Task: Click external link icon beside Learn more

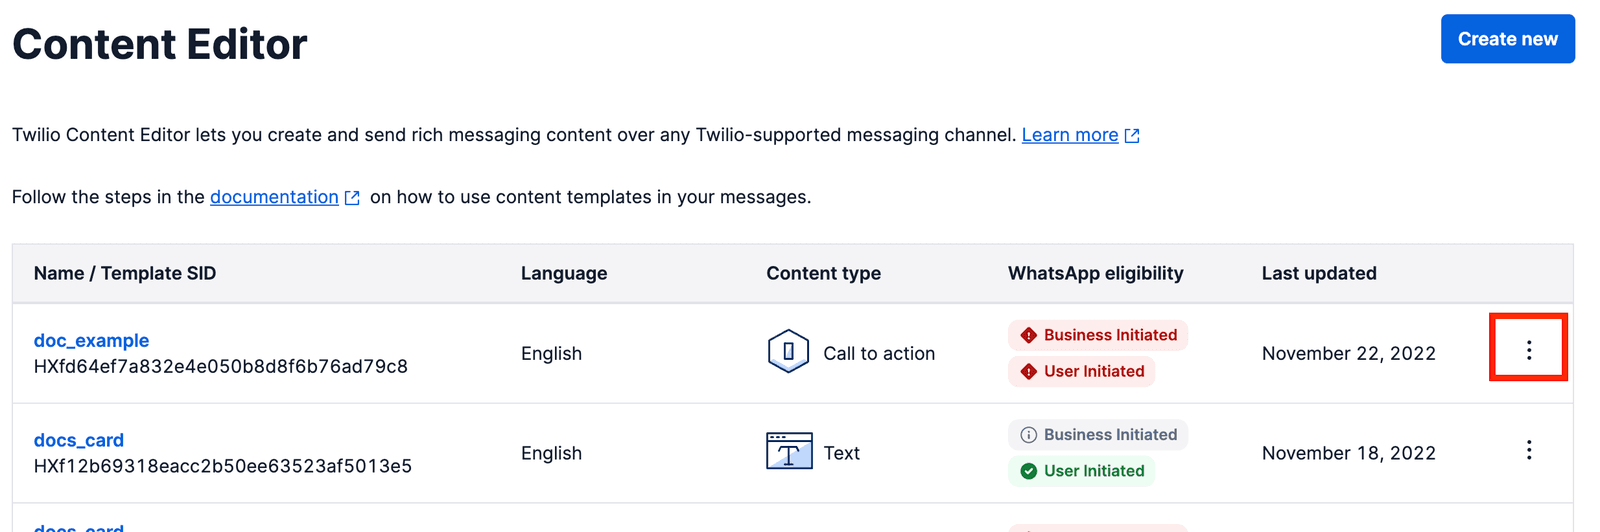Action: 1132,136
